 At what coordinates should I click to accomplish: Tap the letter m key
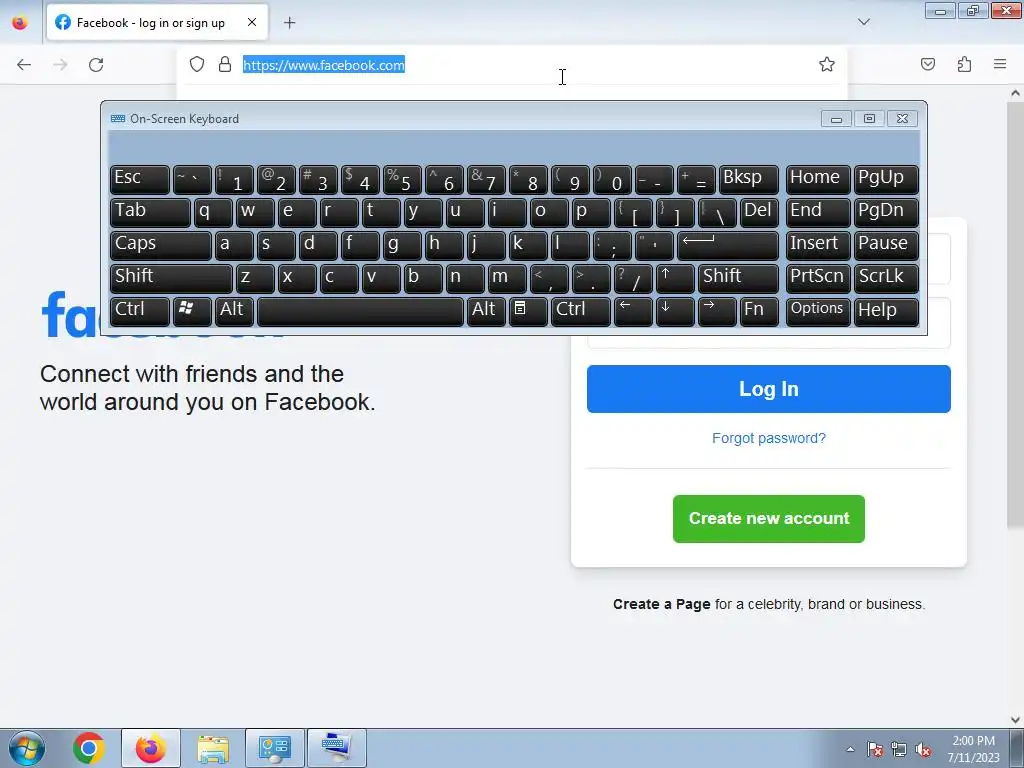(507, 278)
